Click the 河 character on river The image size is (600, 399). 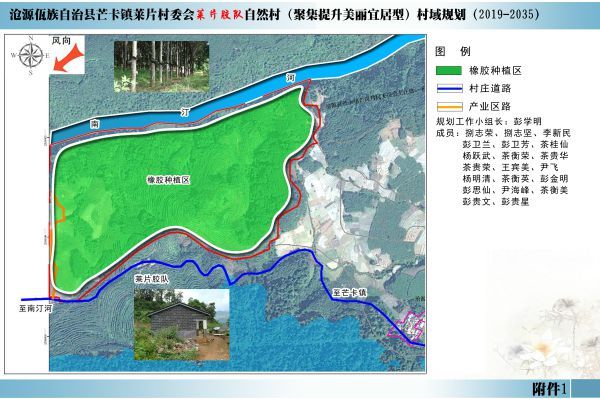point(291,78)
